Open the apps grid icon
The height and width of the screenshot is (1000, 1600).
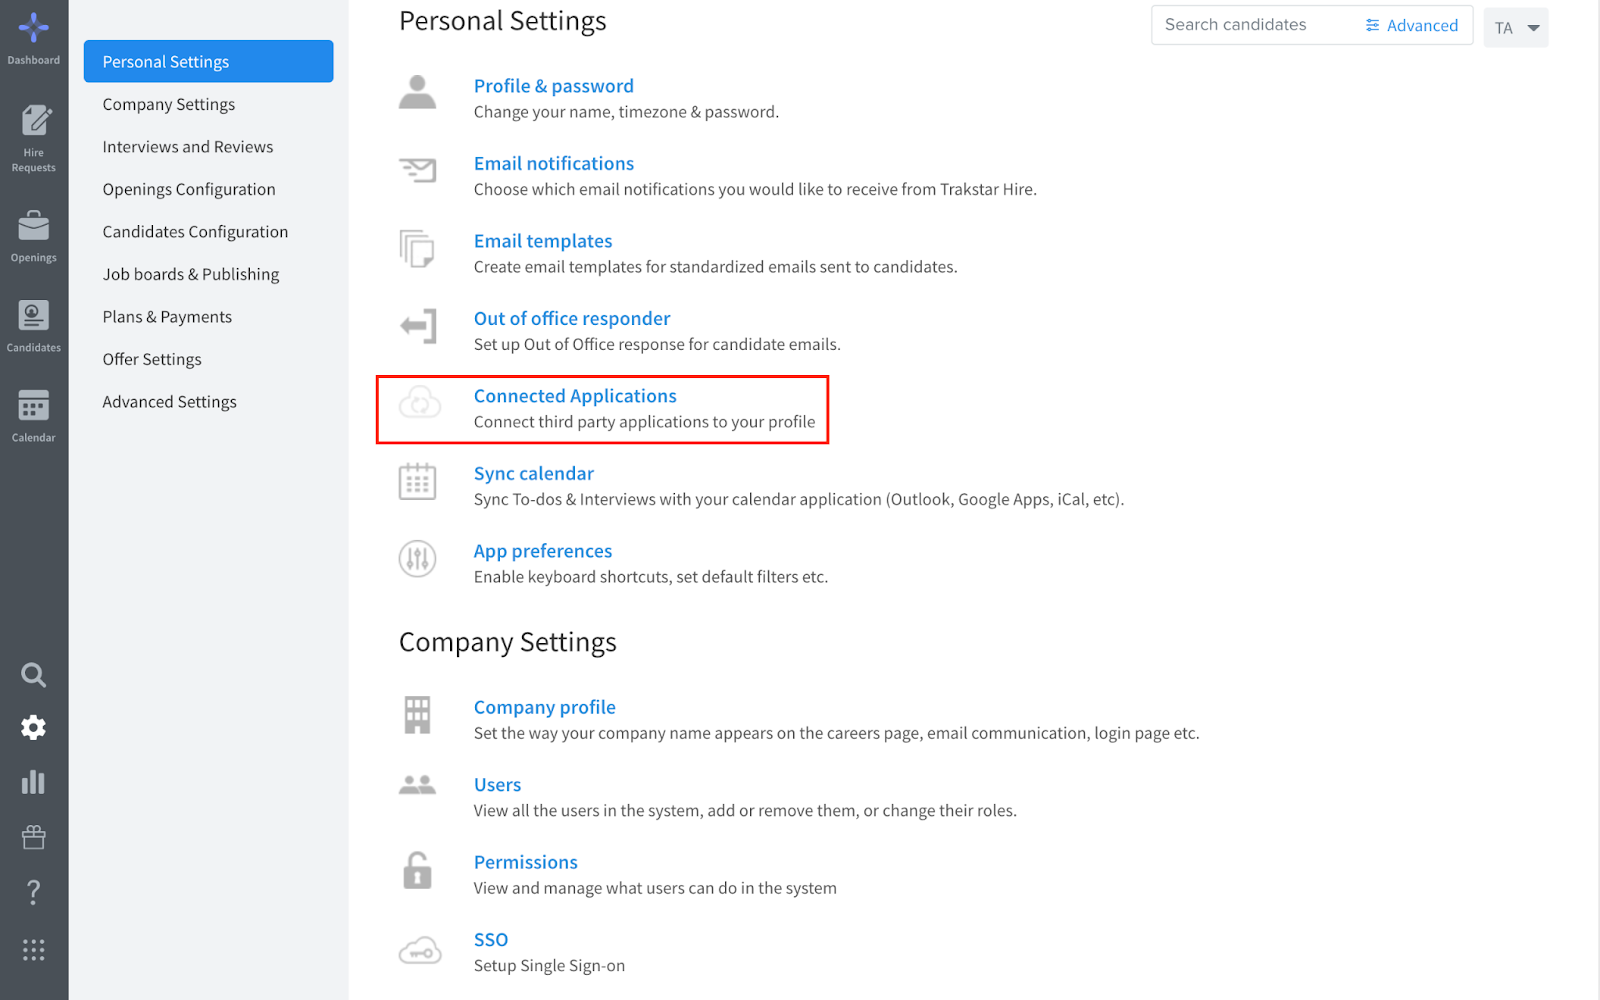[x=34, y=950]
